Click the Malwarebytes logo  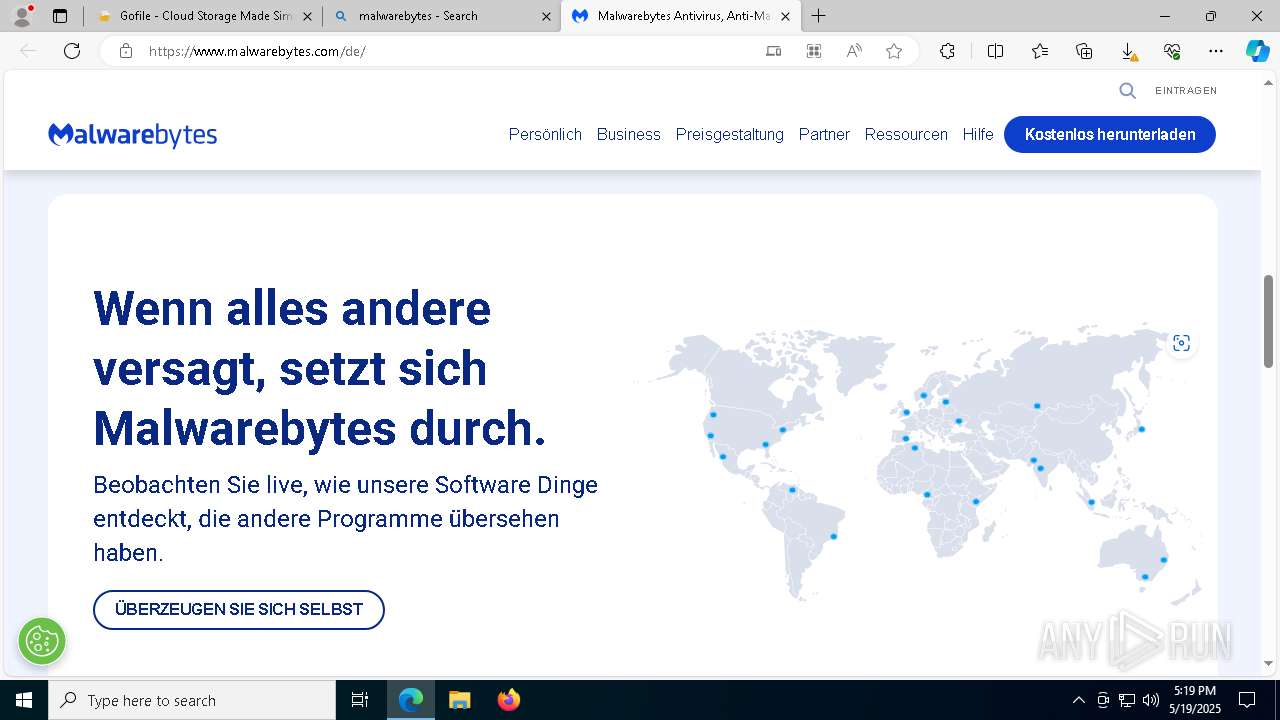(x=133, y=135)
